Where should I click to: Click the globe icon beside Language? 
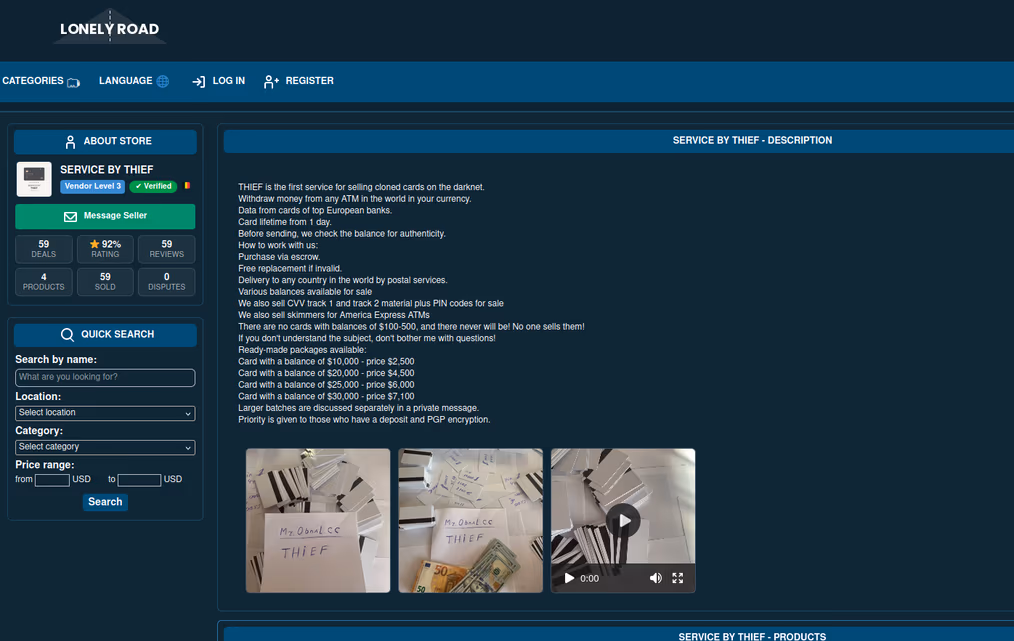coord(163,81)
